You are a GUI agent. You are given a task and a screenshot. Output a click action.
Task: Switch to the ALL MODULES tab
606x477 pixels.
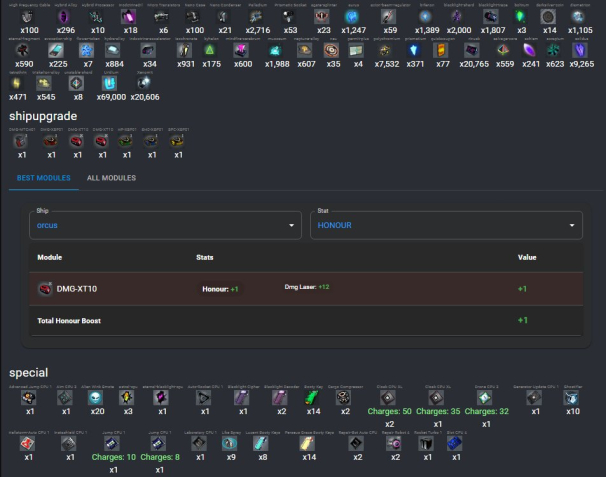tap(111, 178)
